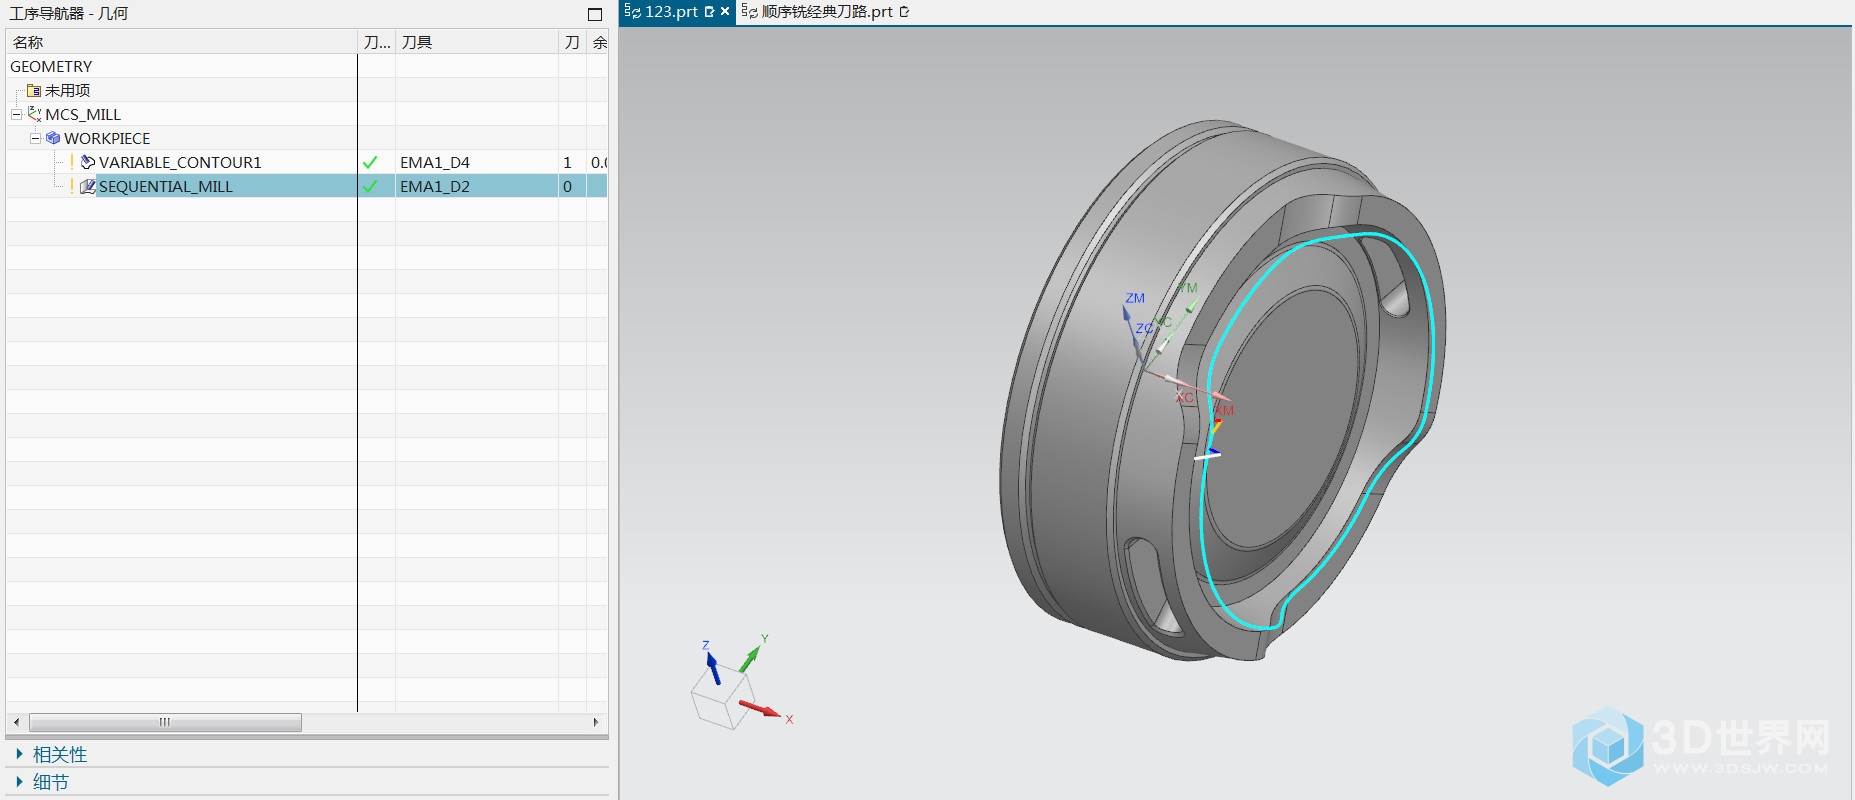Switch to the 123.prt tab
The height and width of the screenshot is (800, 1855).
671,12
